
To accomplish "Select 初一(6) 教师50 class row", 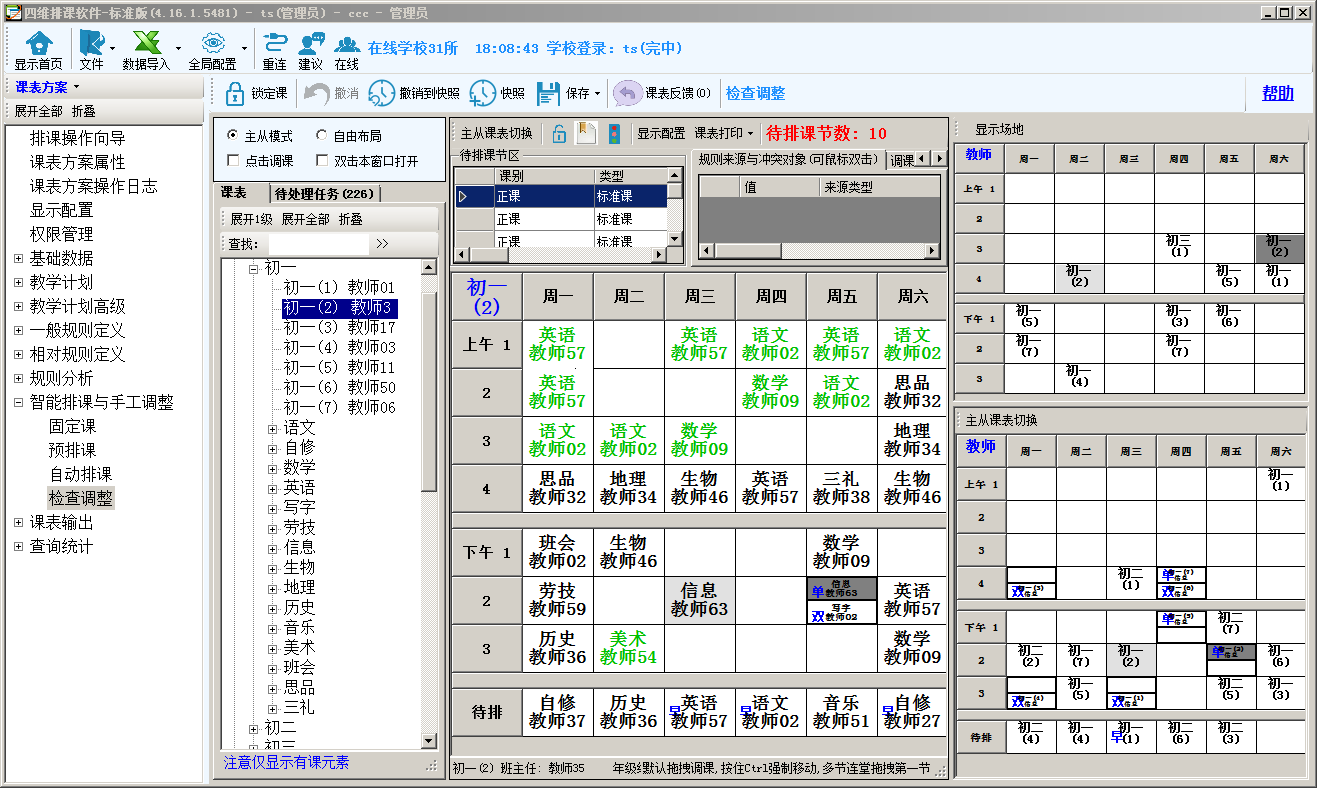I will tap(339, 387).
